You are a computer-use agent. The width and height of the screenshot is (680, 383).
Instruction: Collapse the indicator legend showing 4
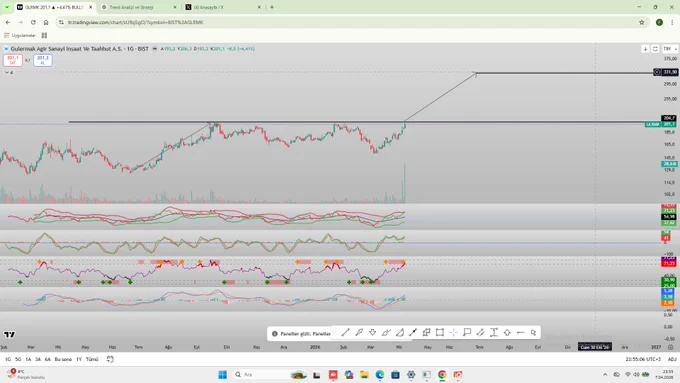(9, 72)
